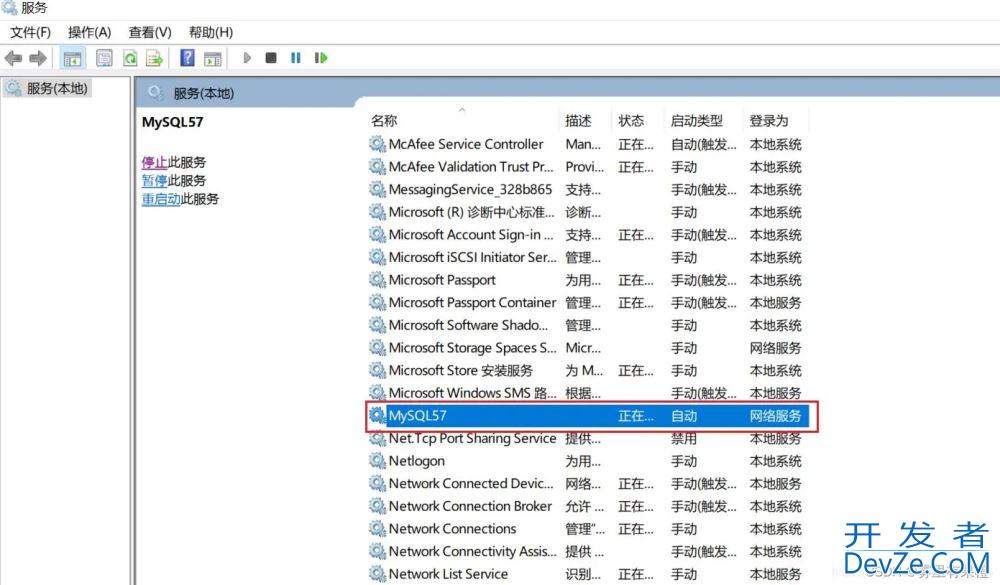Select McAfee Validation Trust Pr... service

coord(471,167)
